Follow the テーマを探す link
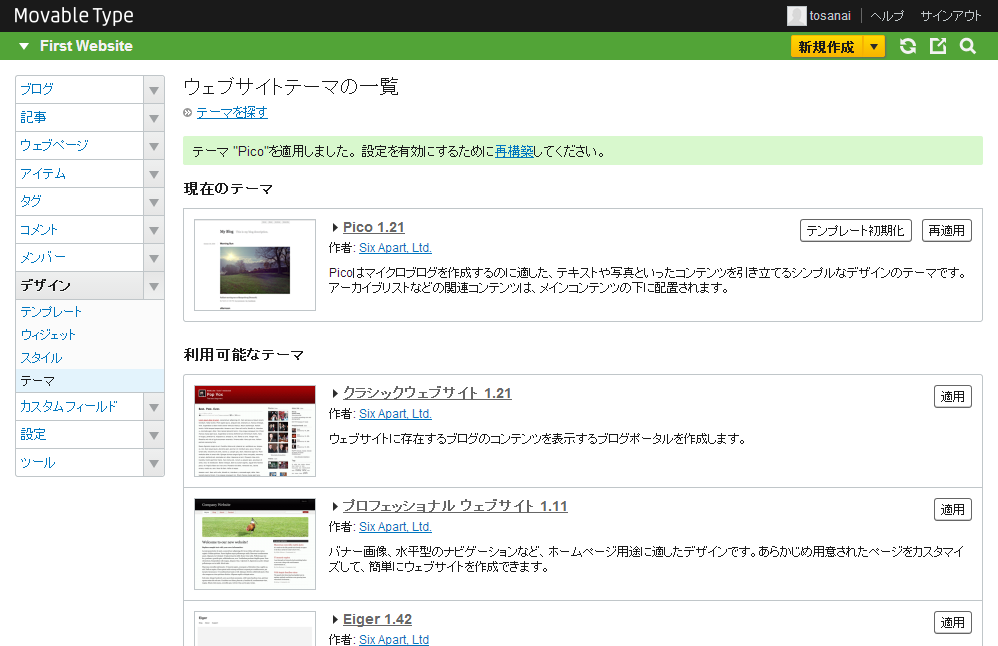 [232, 113]
